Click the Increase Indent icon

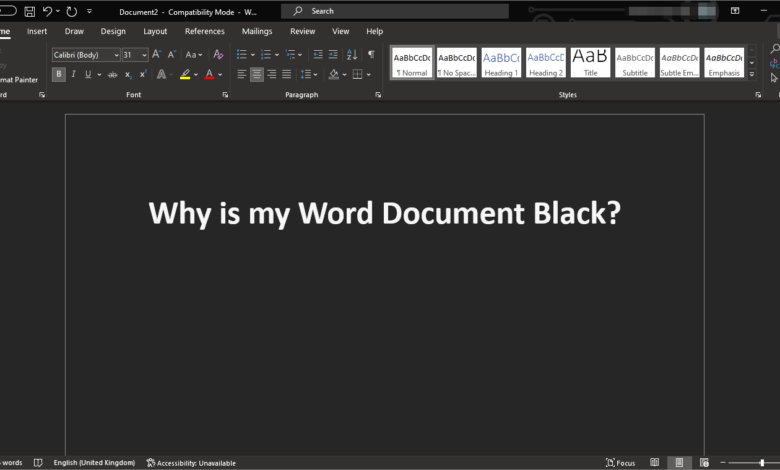click(x=333, y=55)
